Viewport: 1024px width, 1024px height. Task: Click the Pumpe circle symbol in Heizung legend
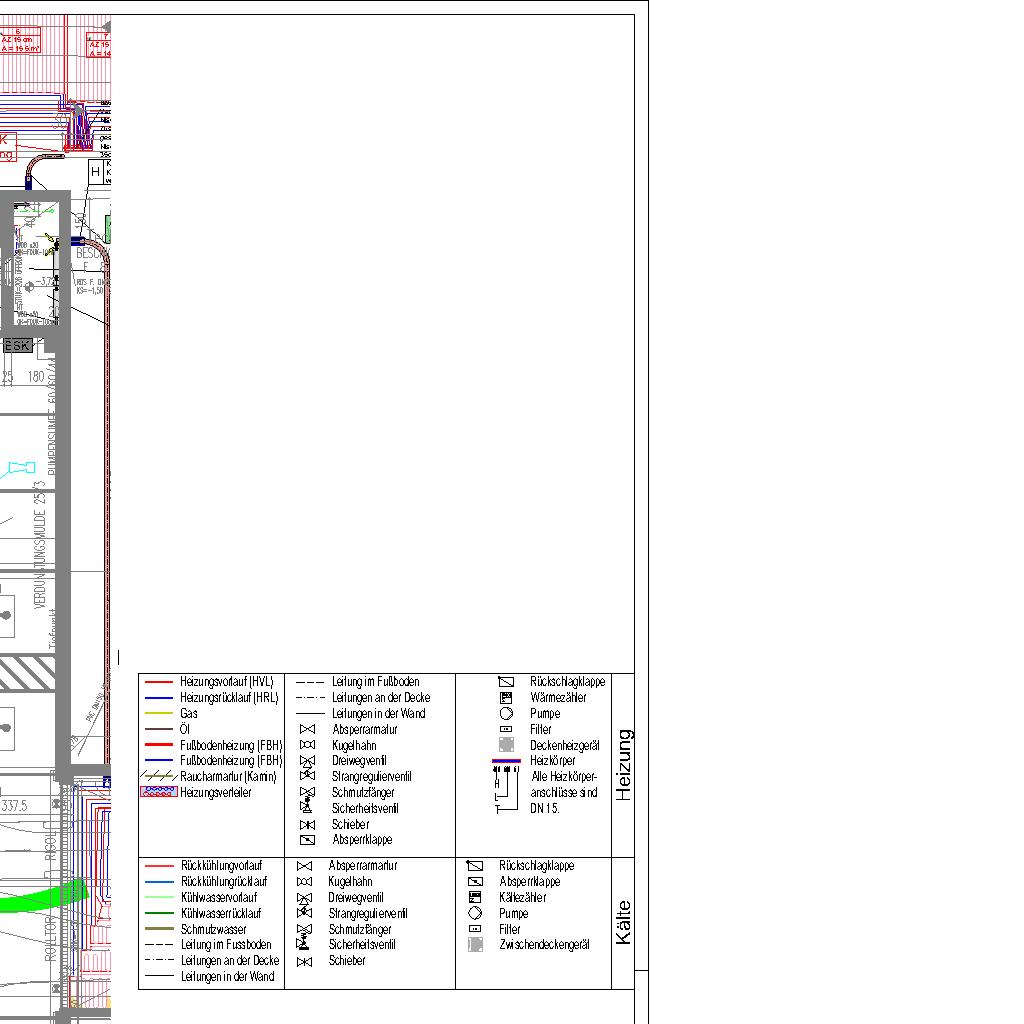(x=506, y=714)
